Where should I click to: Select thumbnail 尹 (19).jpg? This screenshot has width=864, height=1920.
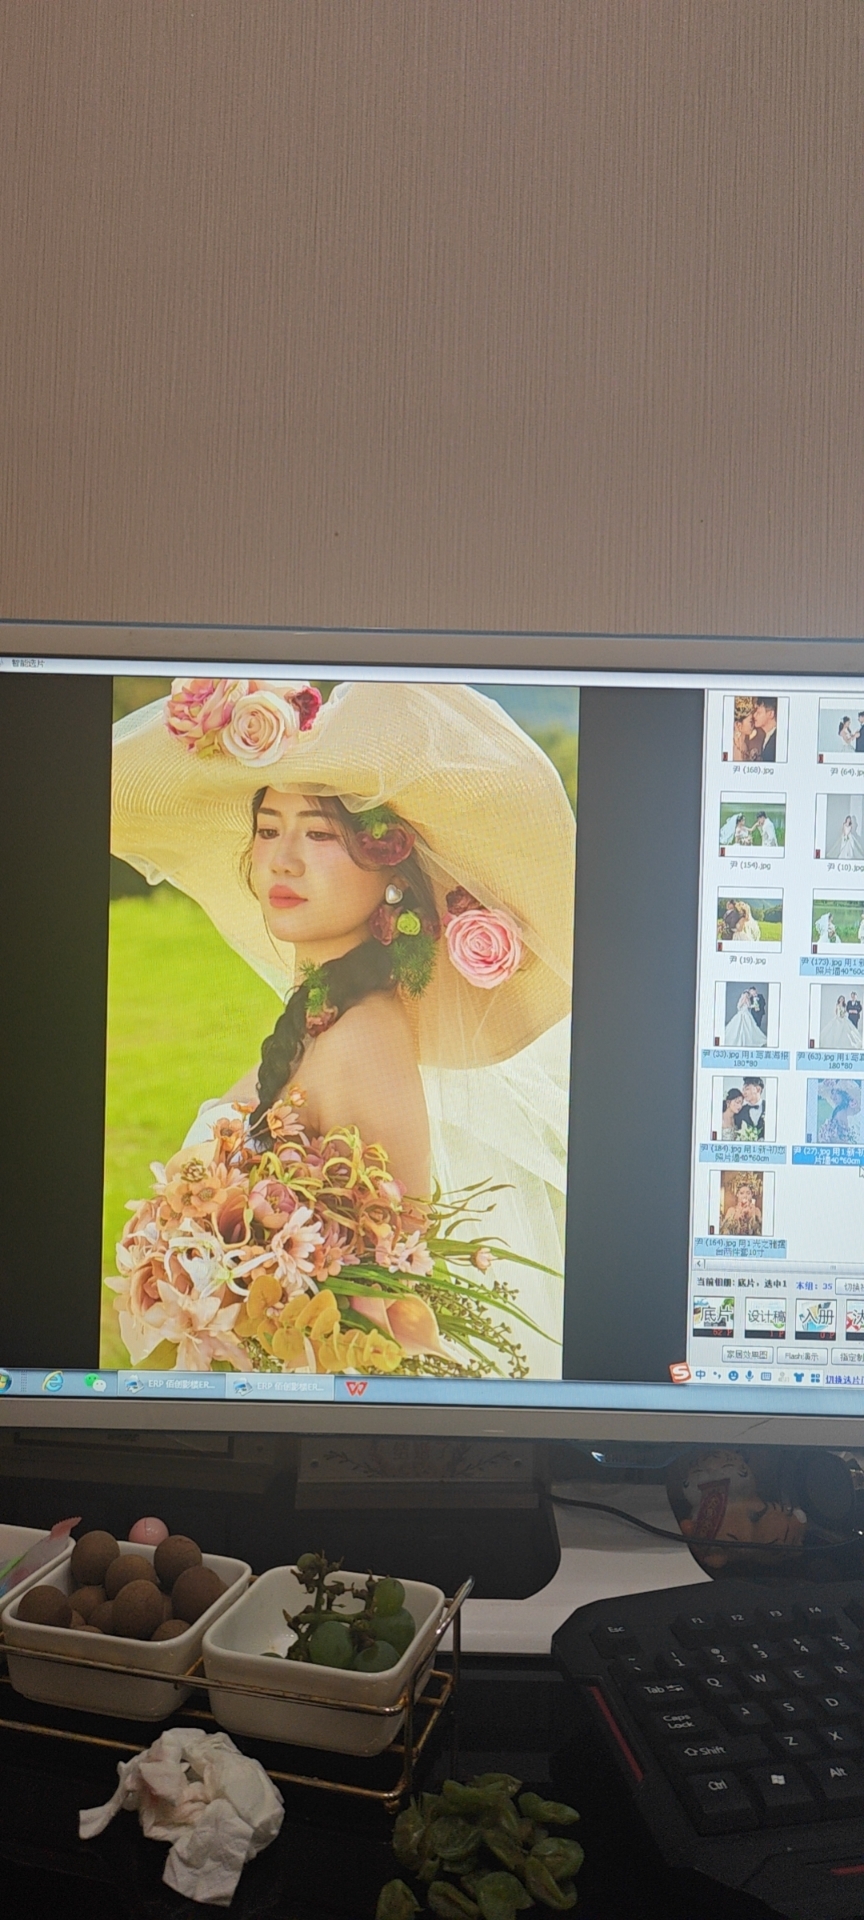749,920
